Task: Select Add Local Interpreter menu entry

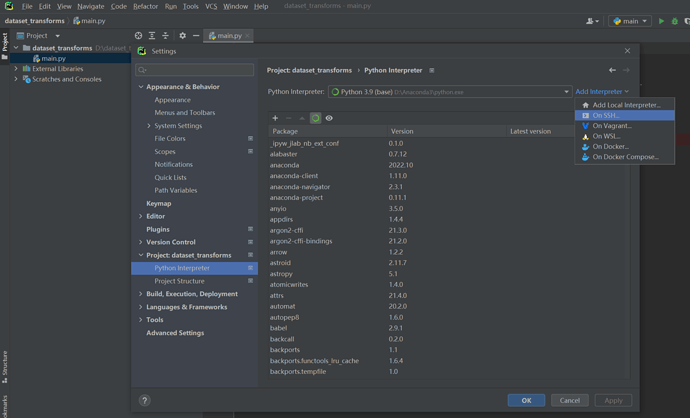Action: coord(624,105)
